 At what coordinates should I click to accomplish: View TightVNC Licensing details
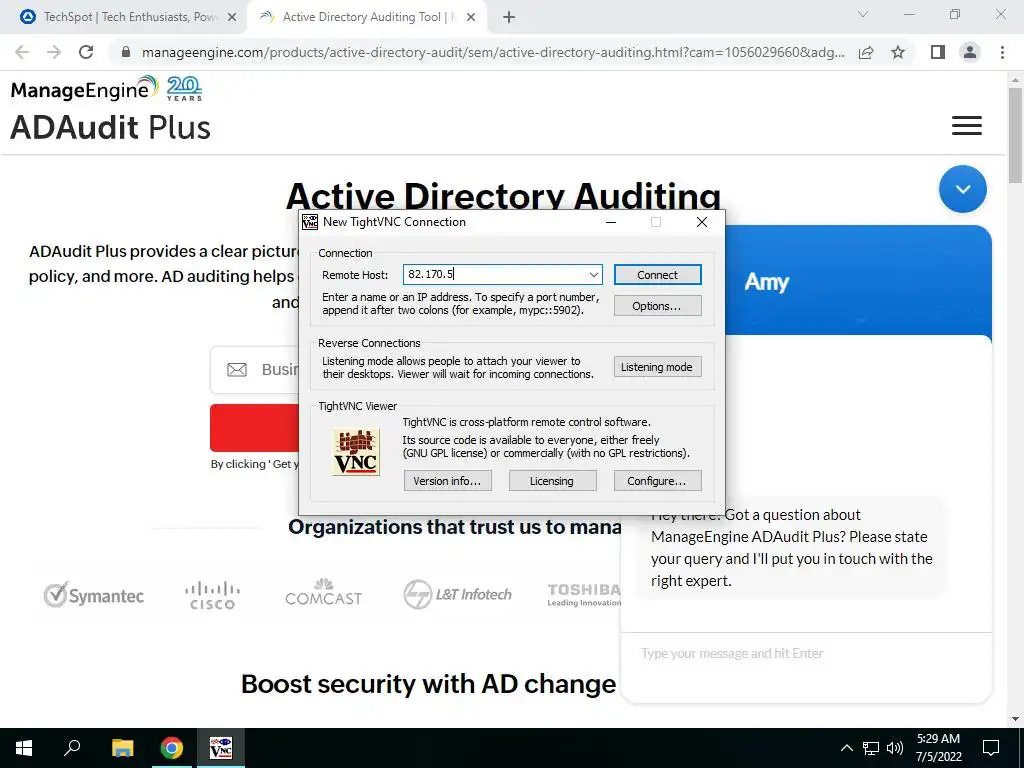pyautogui.click(x=552, y=481)
